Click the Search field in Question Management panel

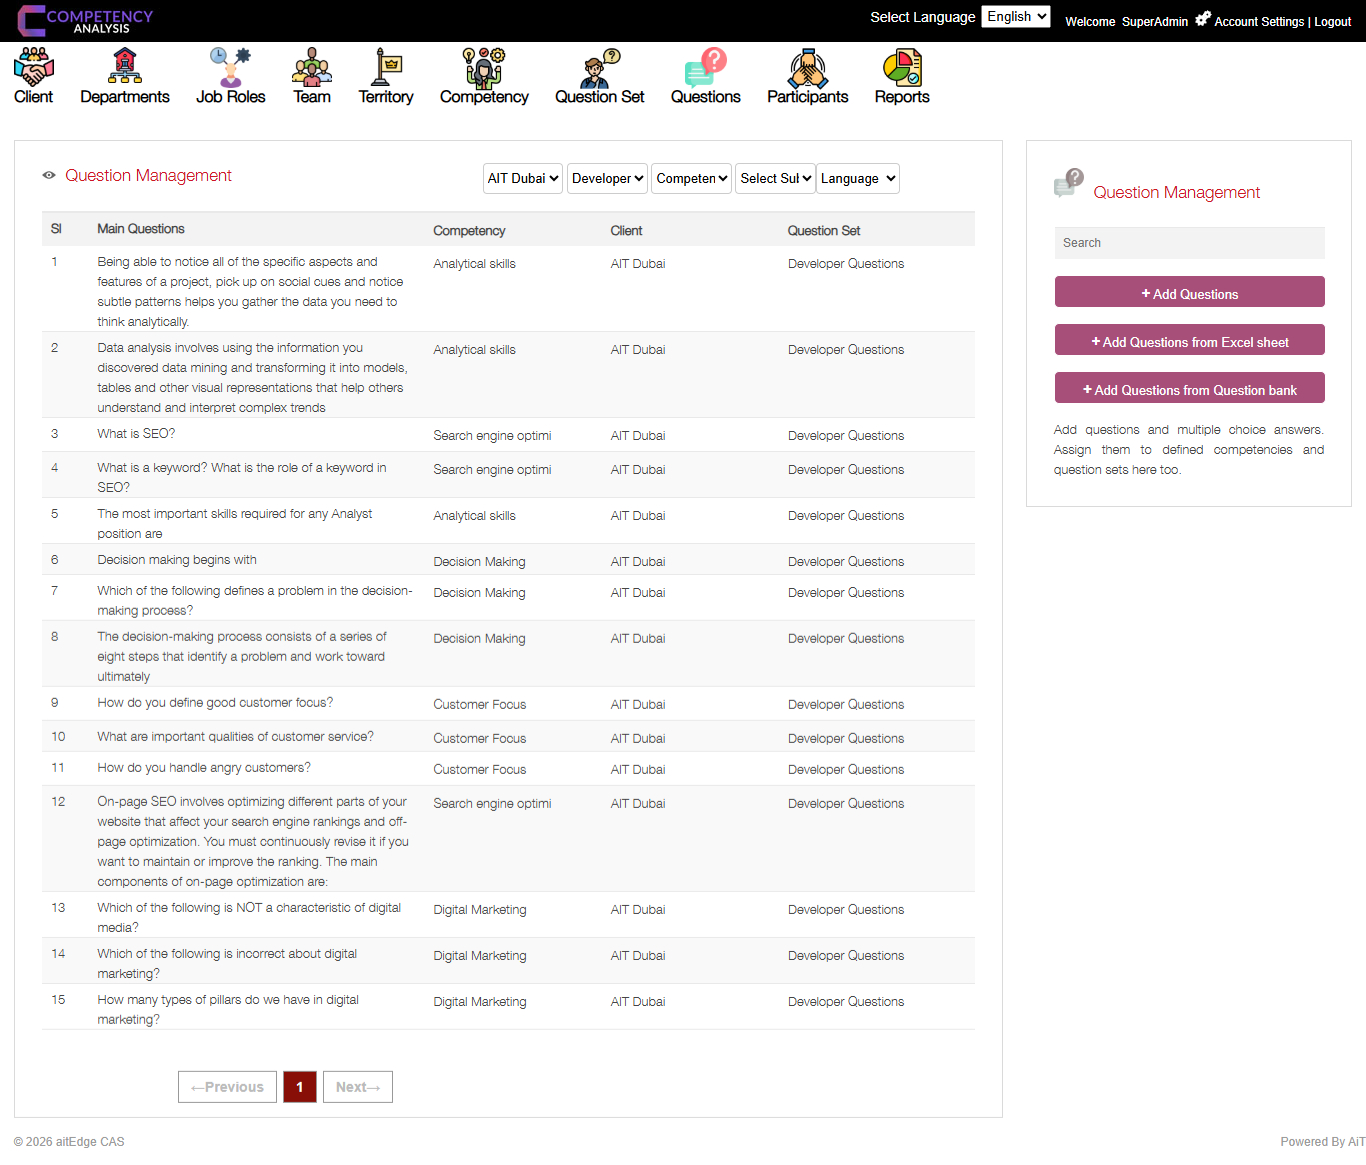(x=1189, y=242)
